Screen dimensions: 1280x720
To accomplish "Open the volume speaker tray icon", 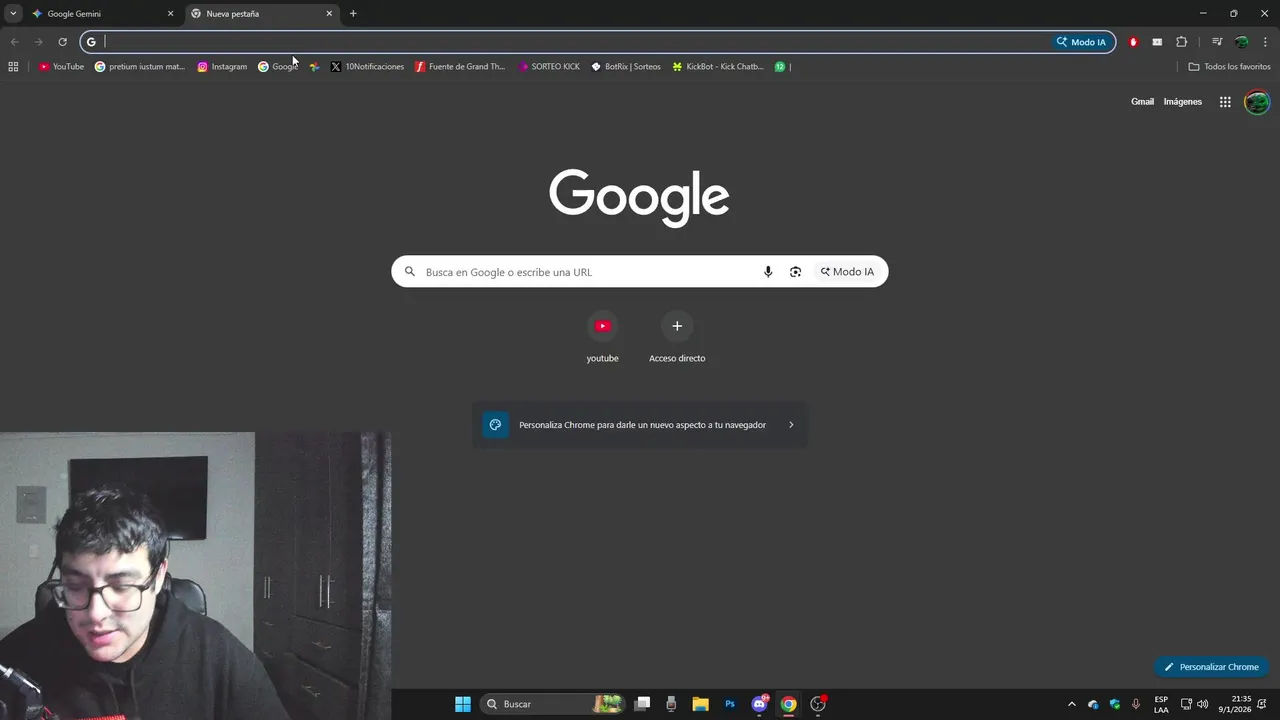I will tap(1203, 704).
